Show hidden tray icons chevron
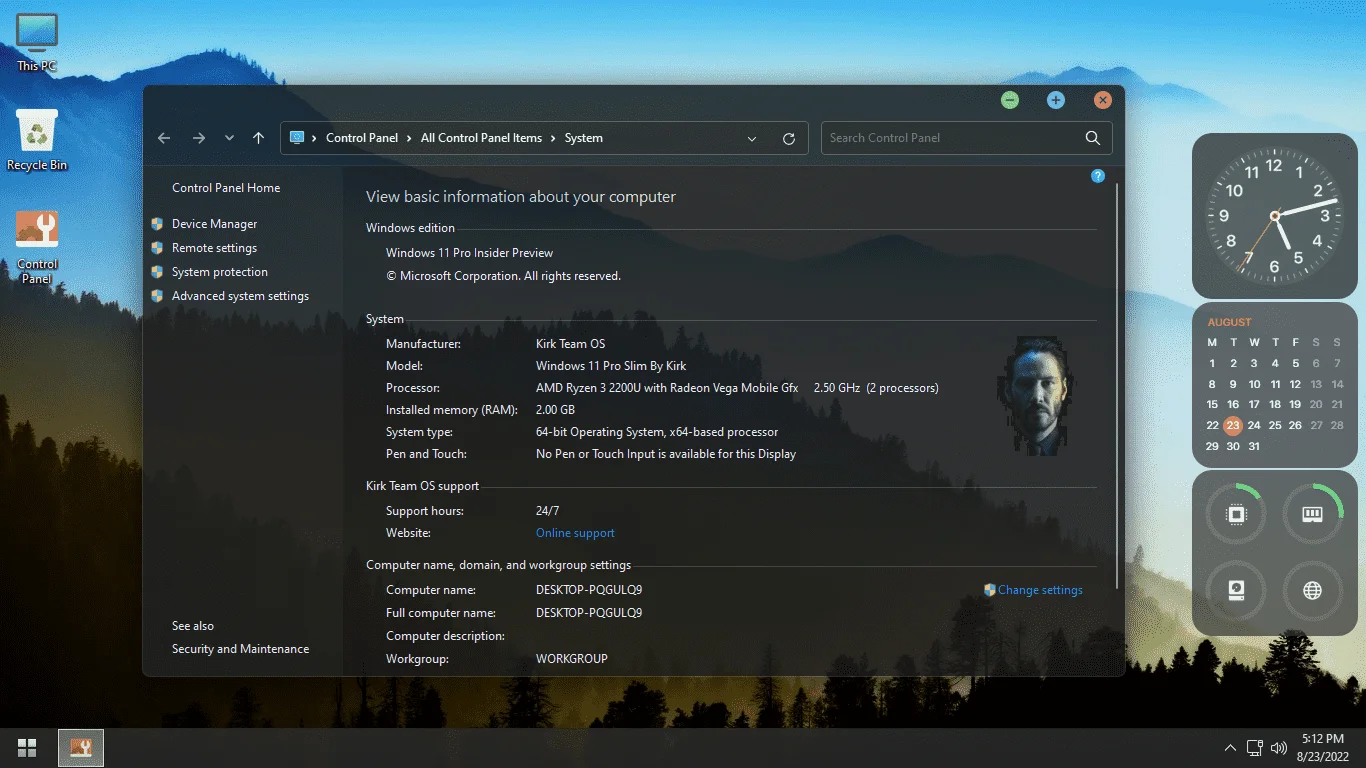 click(x=1230, y=748)
